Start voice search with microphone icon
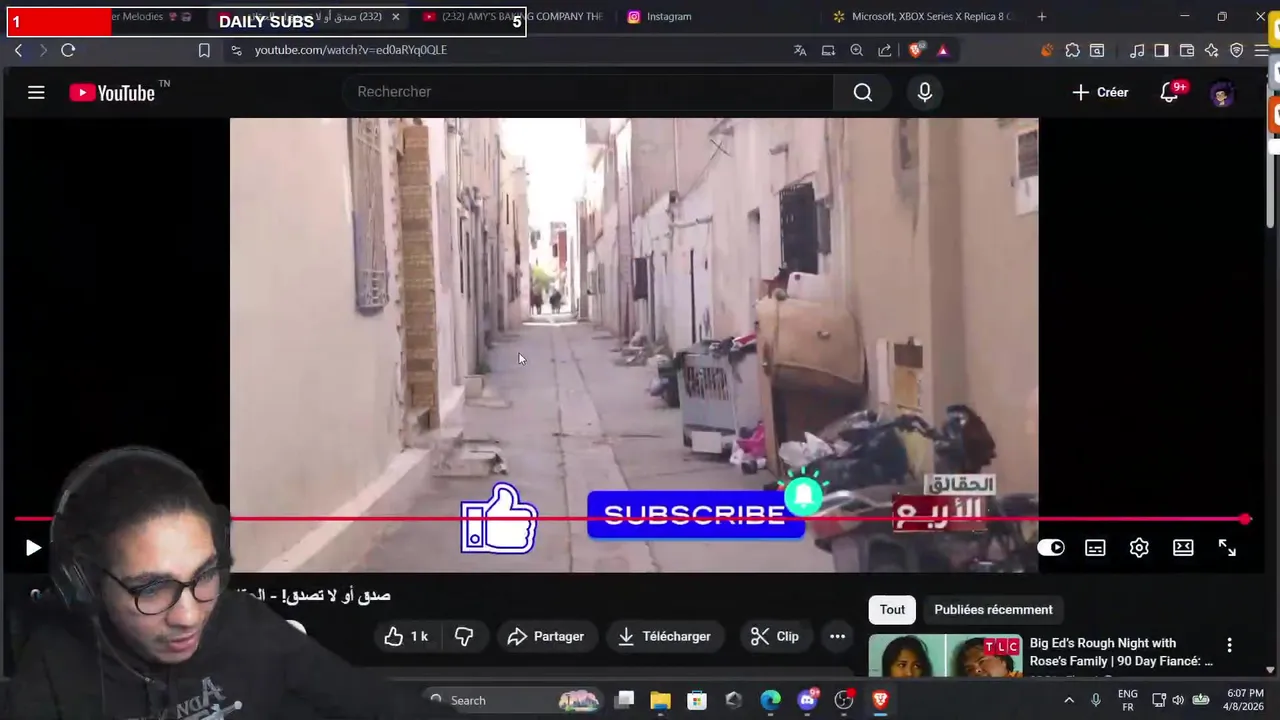Viewport: 1280px width, 720px height. (925, 92)
